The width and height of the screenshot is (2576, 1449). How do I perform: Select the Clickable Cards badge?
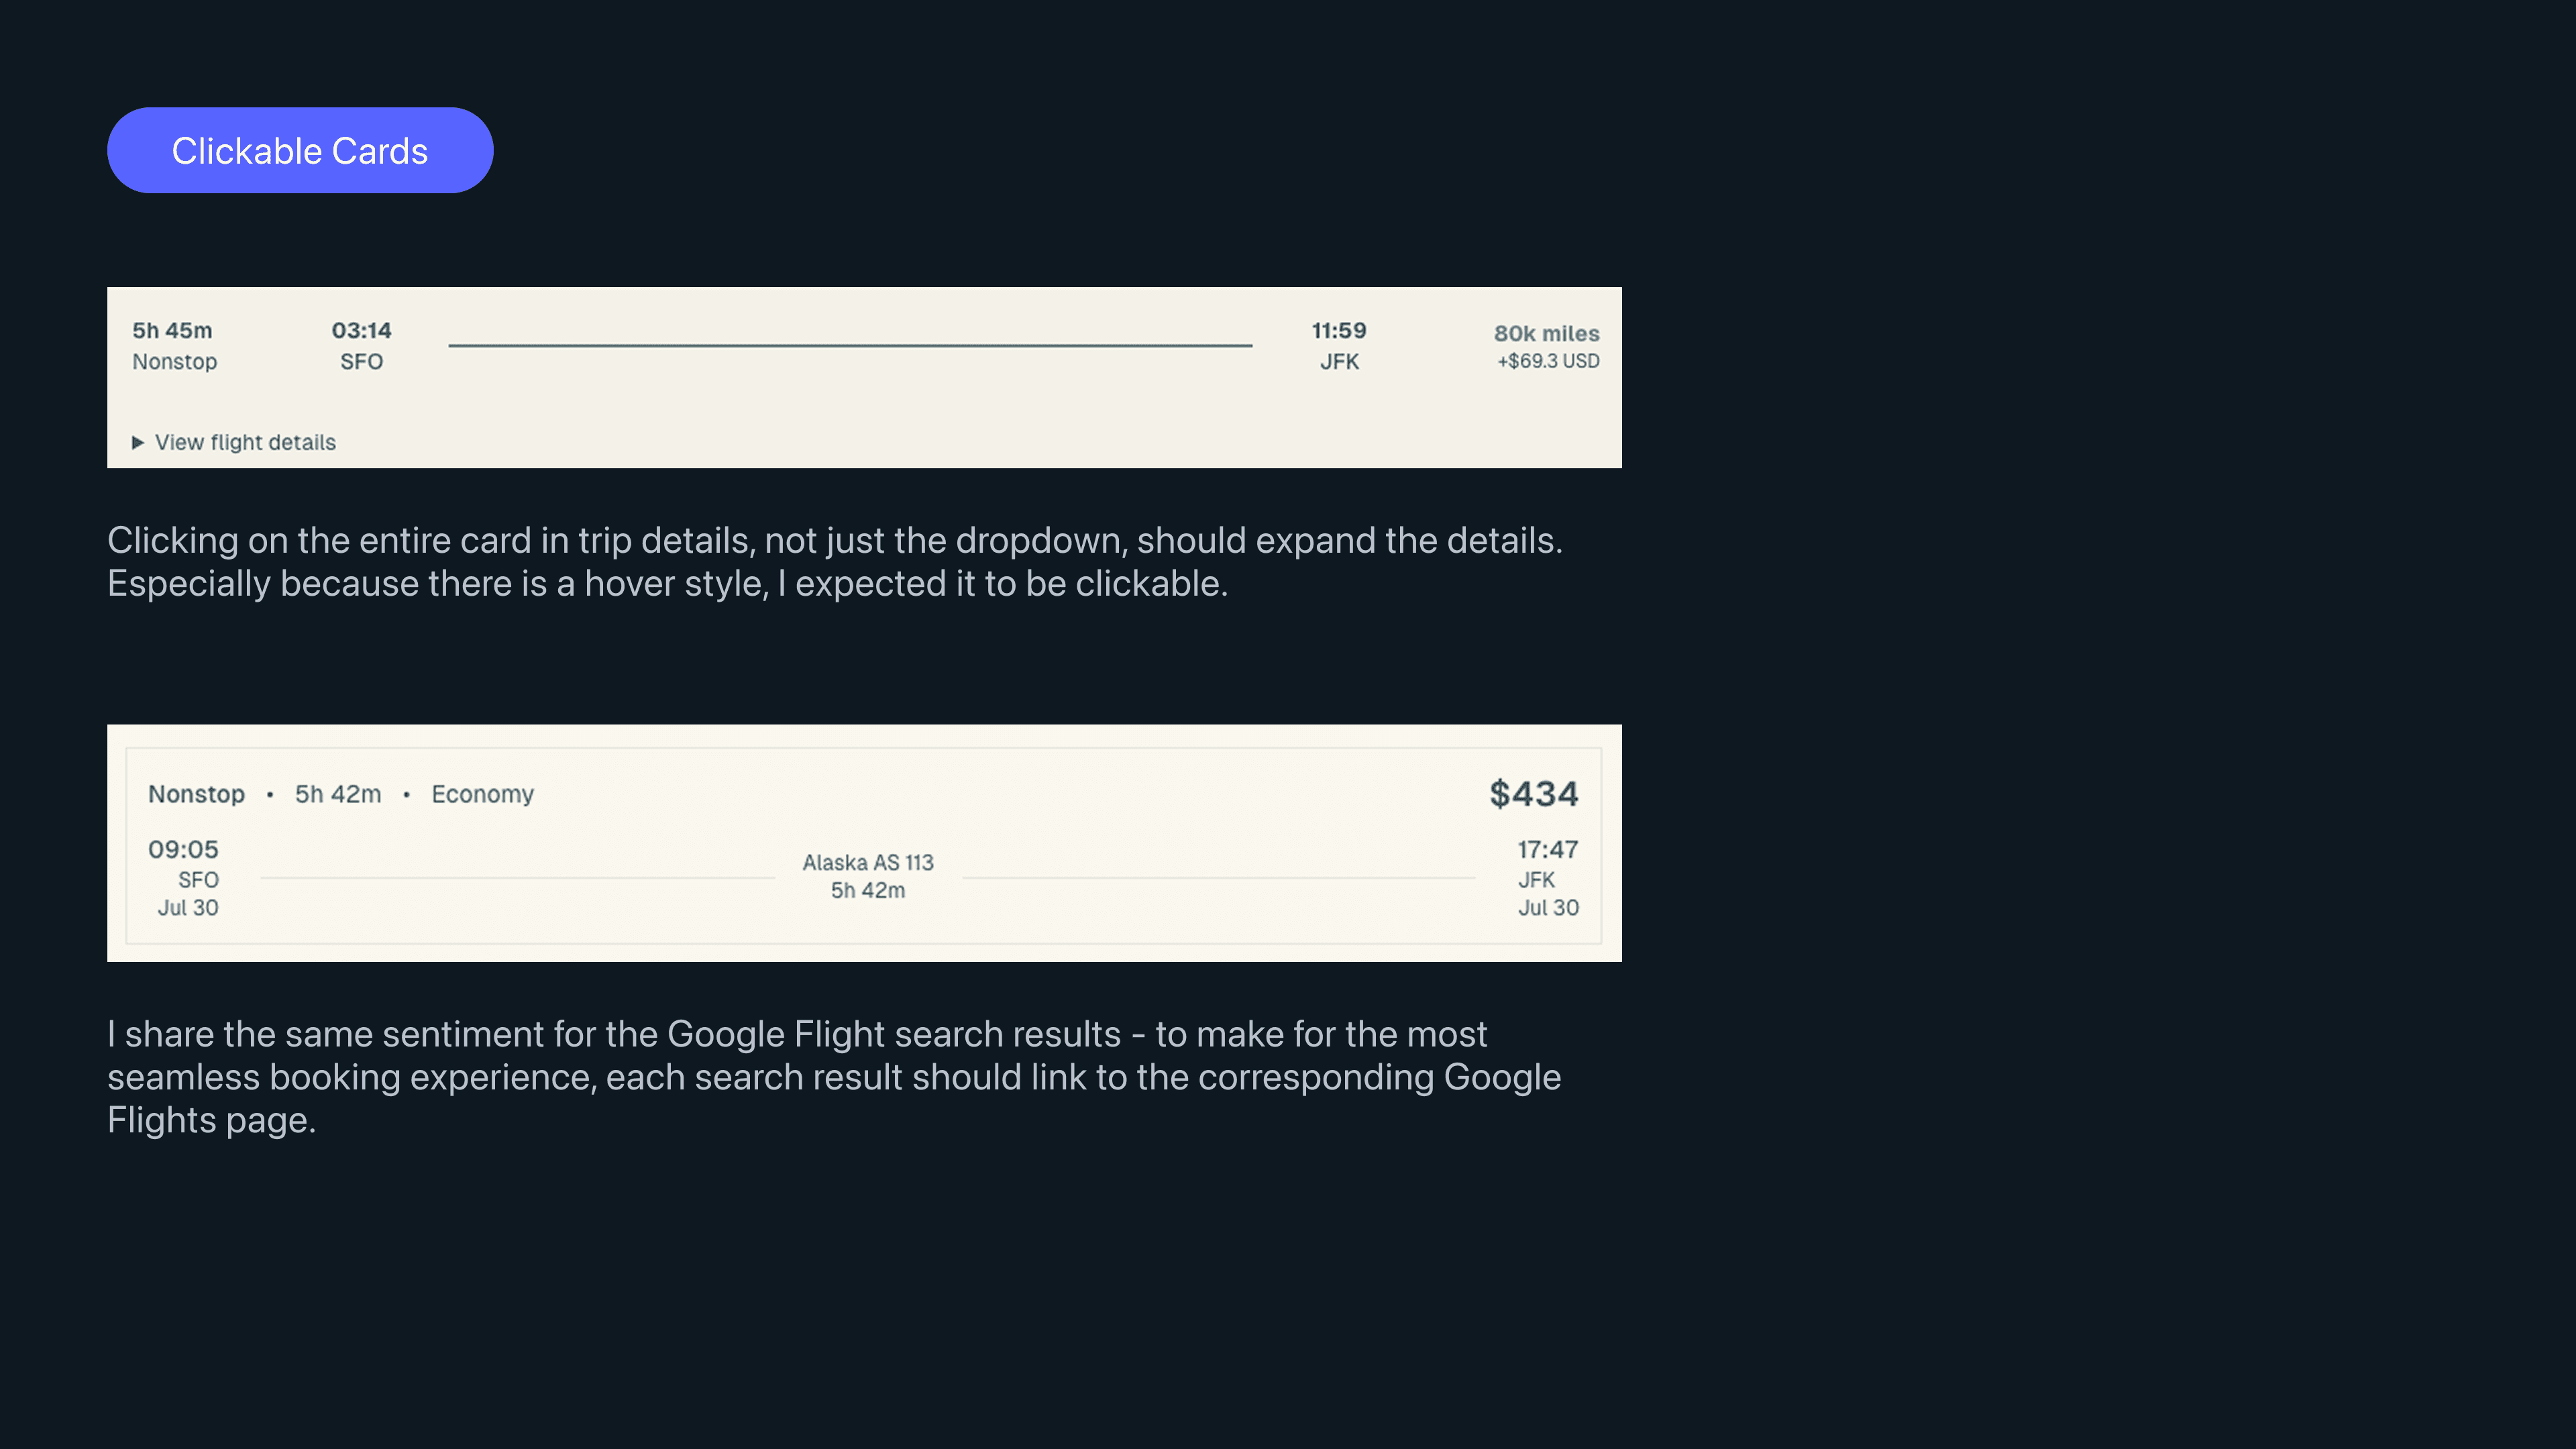300,150
